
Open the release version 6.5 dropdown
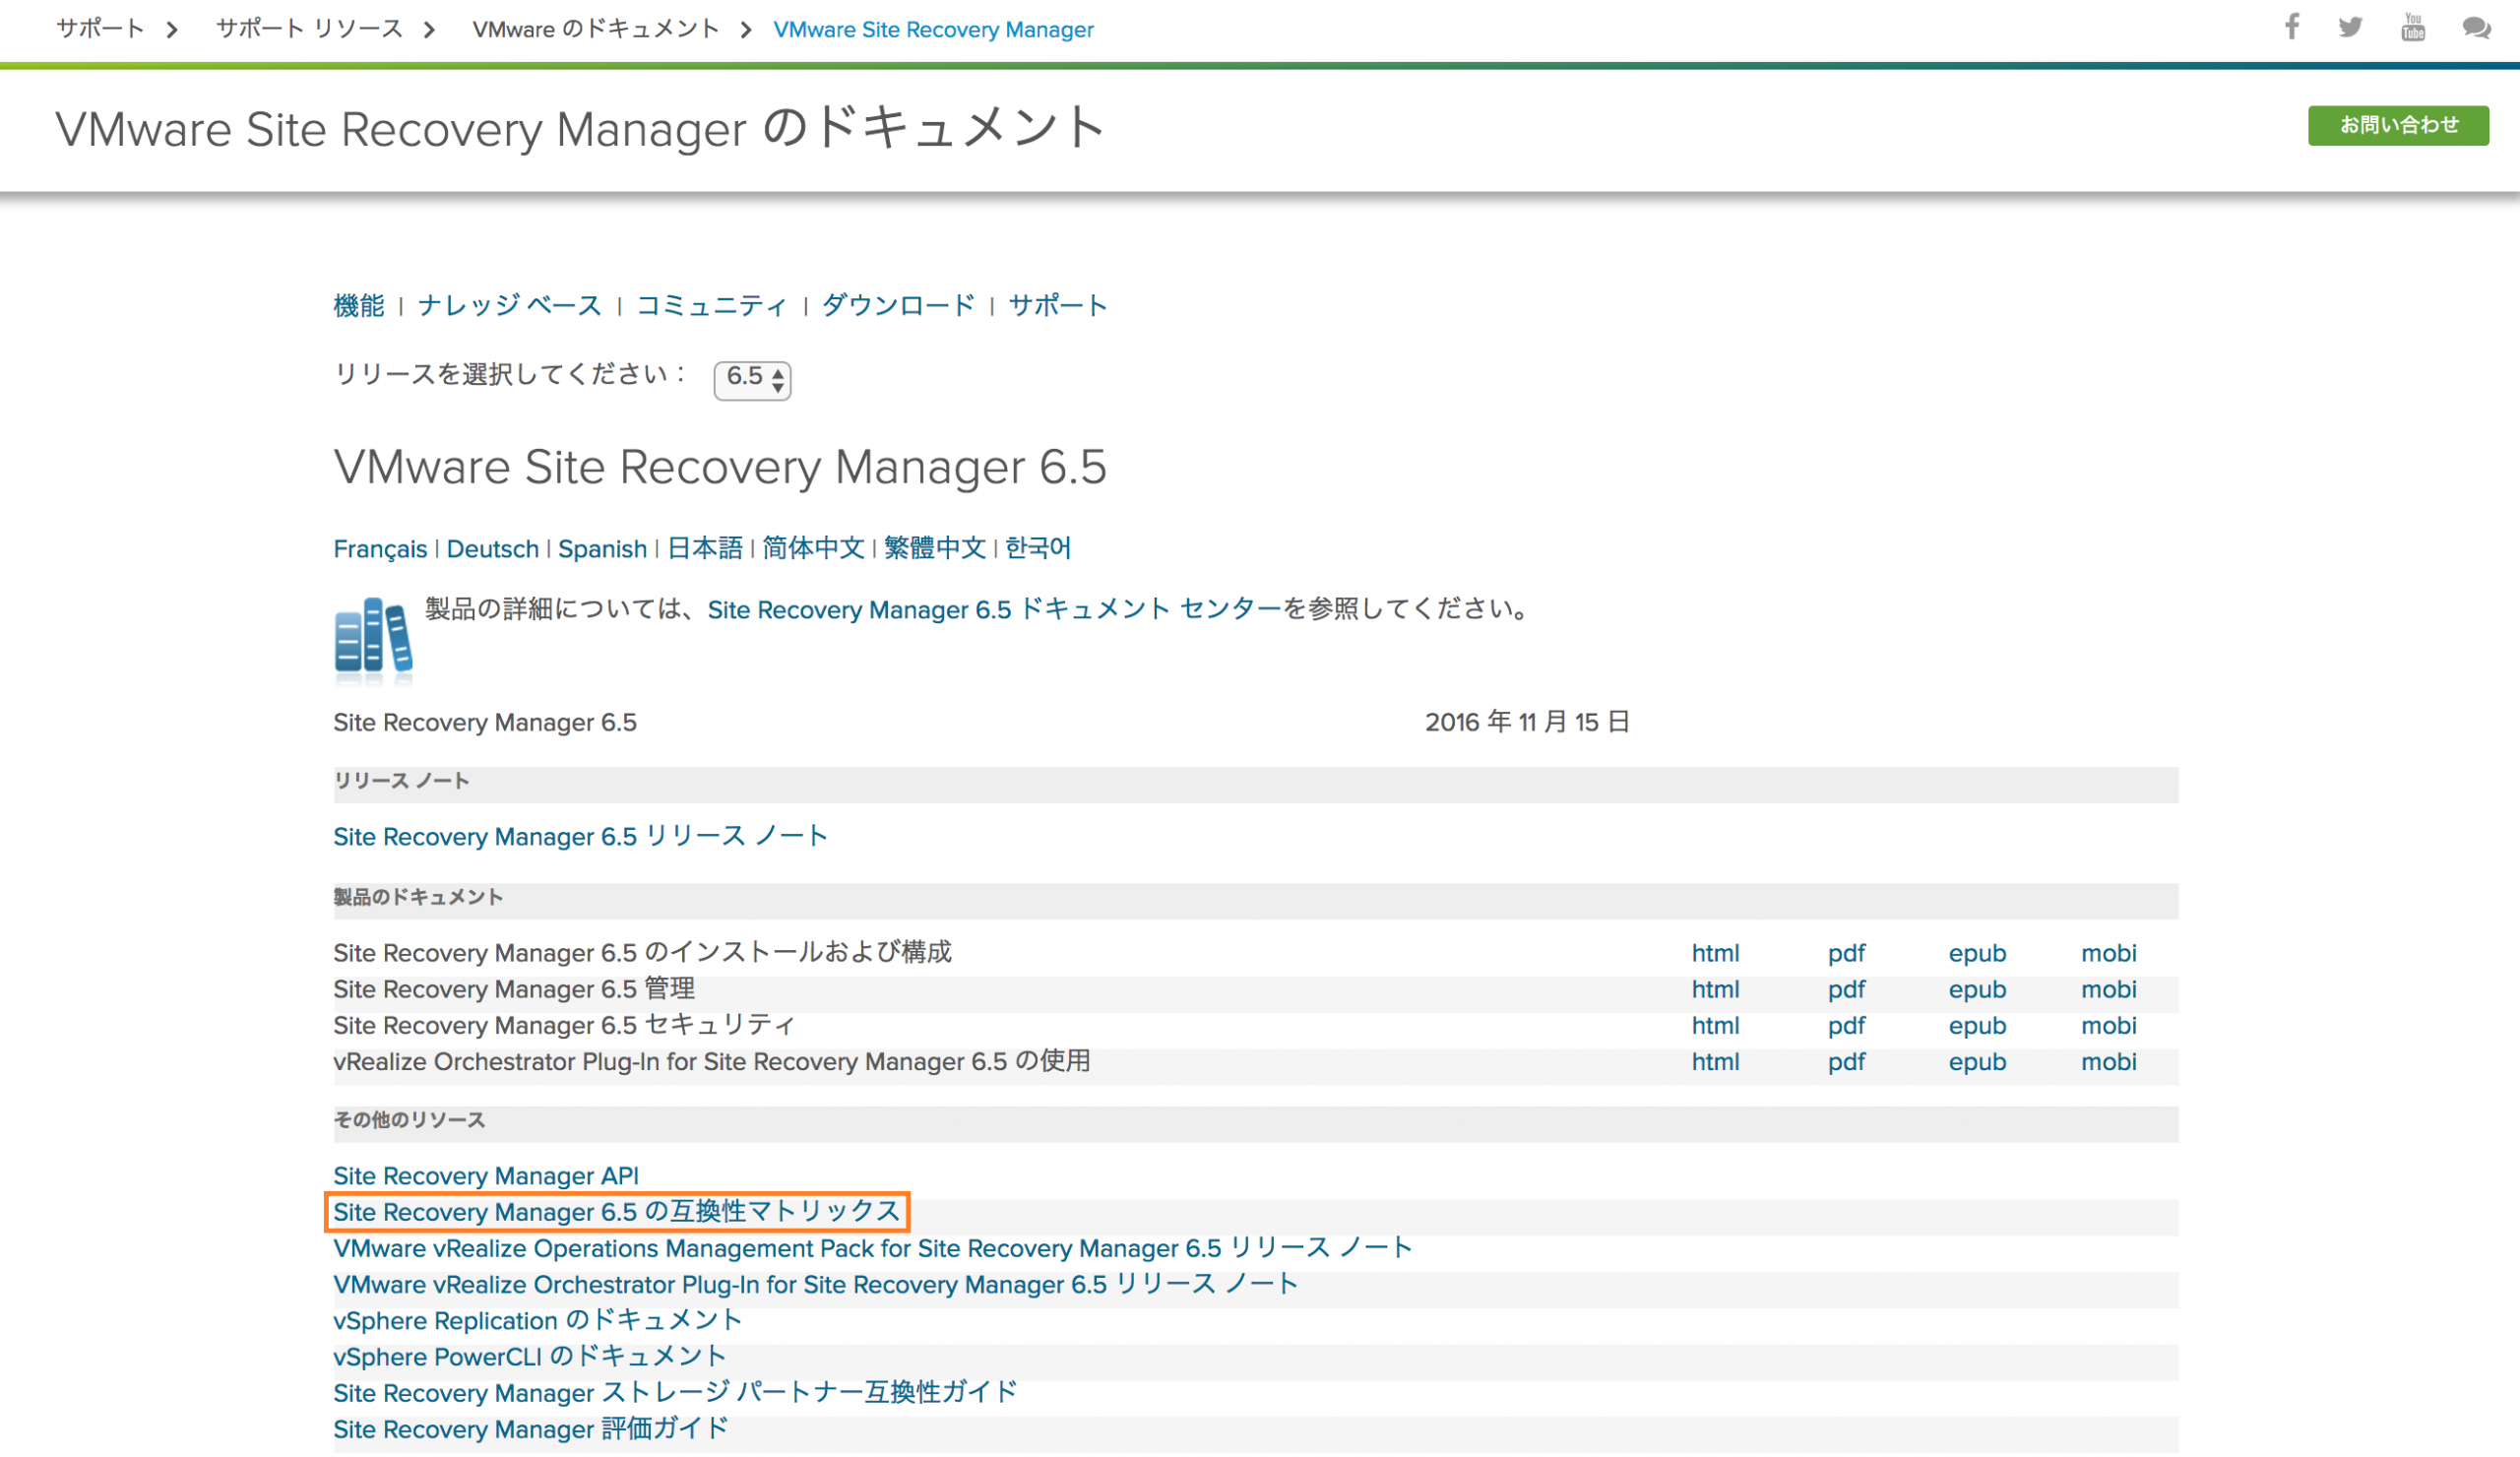(x=752, y=378)
